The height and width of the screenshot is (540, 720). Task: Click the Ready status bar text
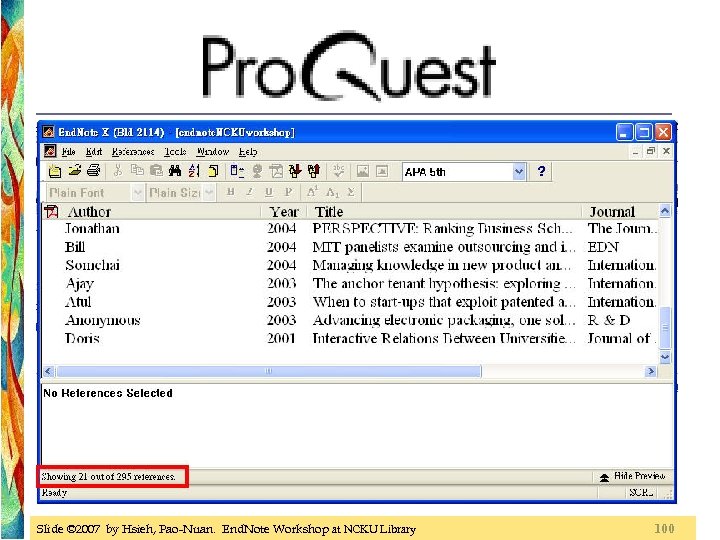tap(54, 493)
